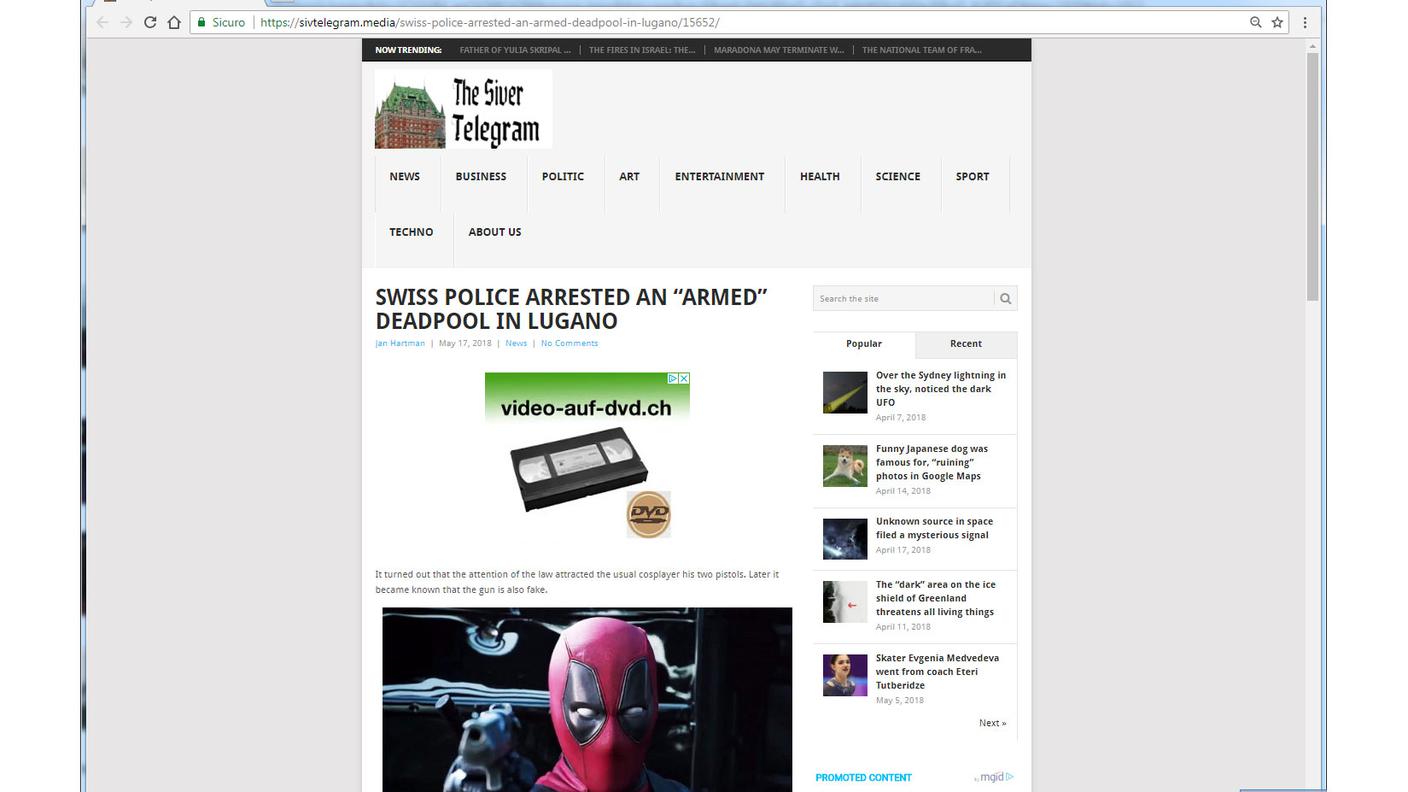Click the Next » pagination link
This screenshot has height=792, width=1408.
point(992,723)
